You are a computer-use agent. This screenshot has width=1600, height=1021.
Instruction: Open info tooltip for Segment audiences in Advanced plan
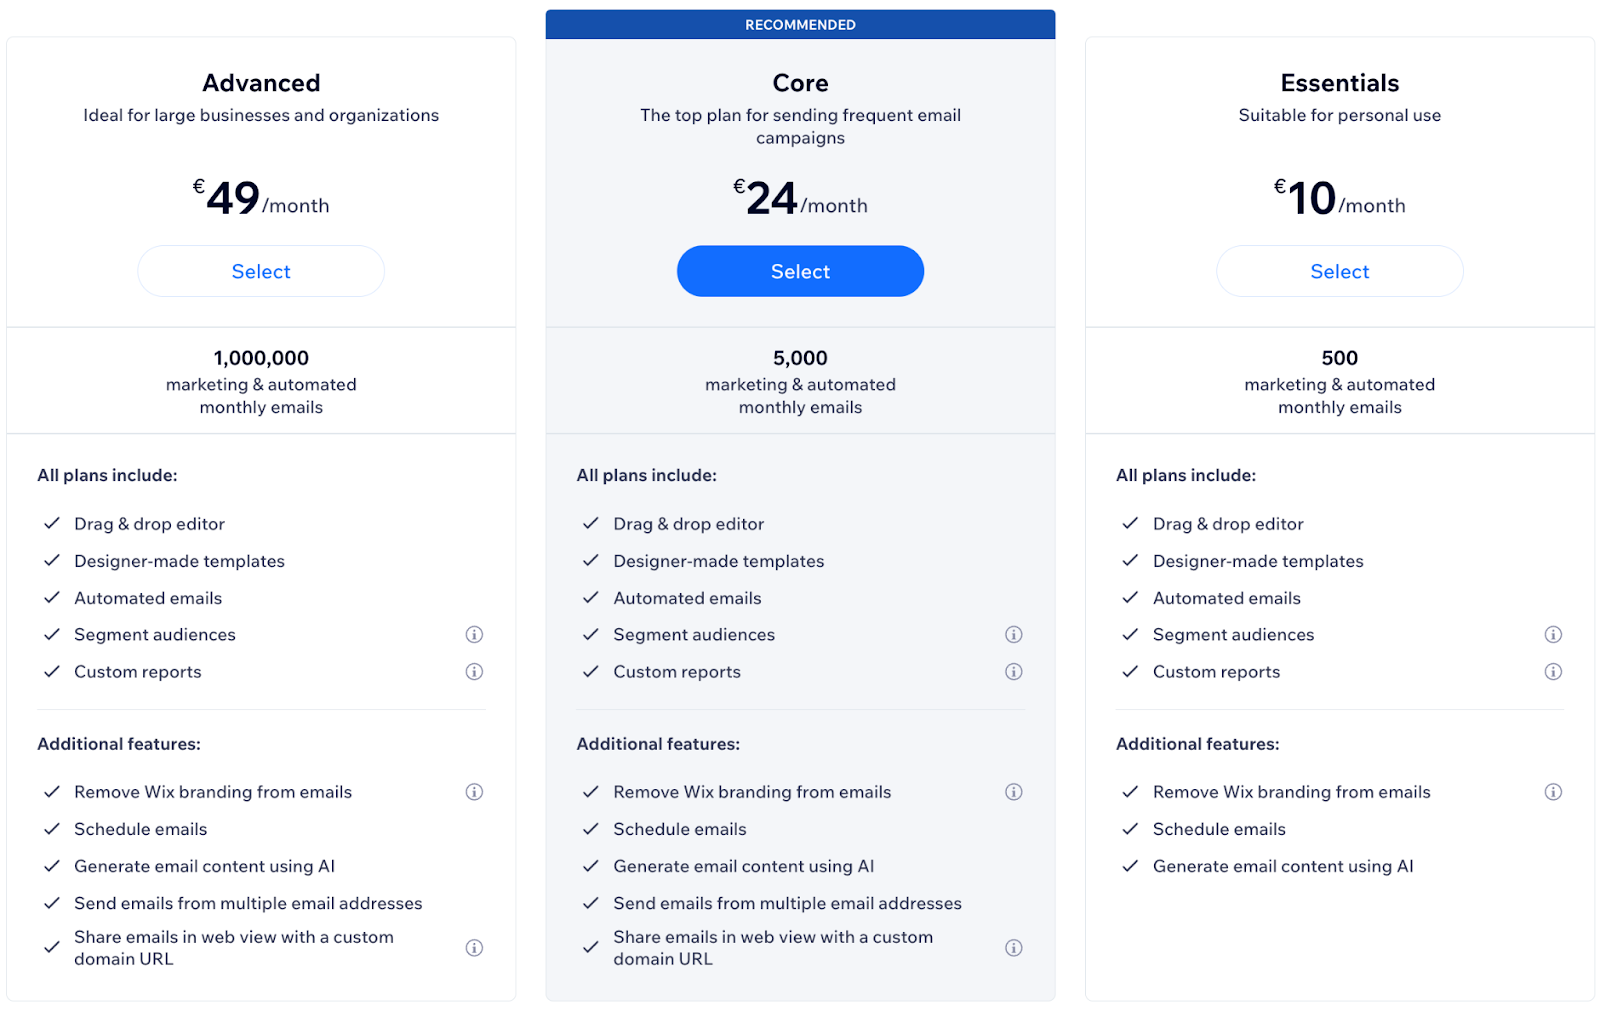474,634
